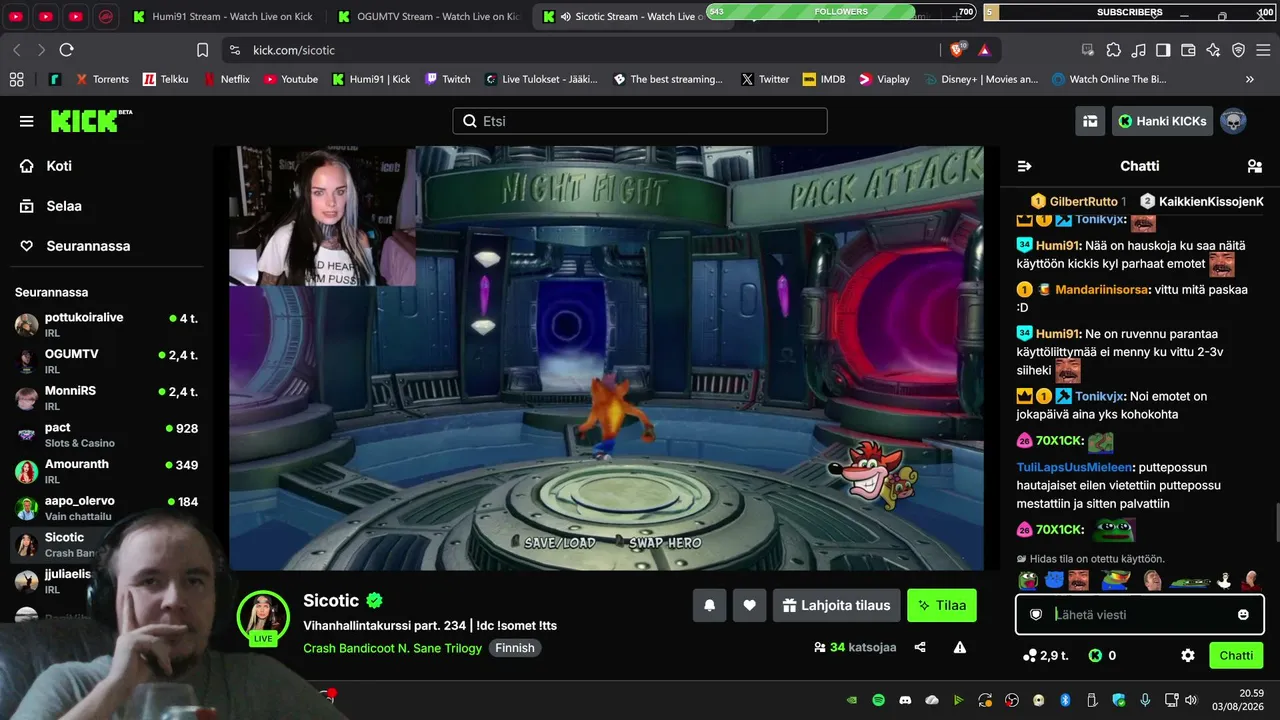
Task: Follow Sicotic with the heart button
Action: [x=749, y=605]
